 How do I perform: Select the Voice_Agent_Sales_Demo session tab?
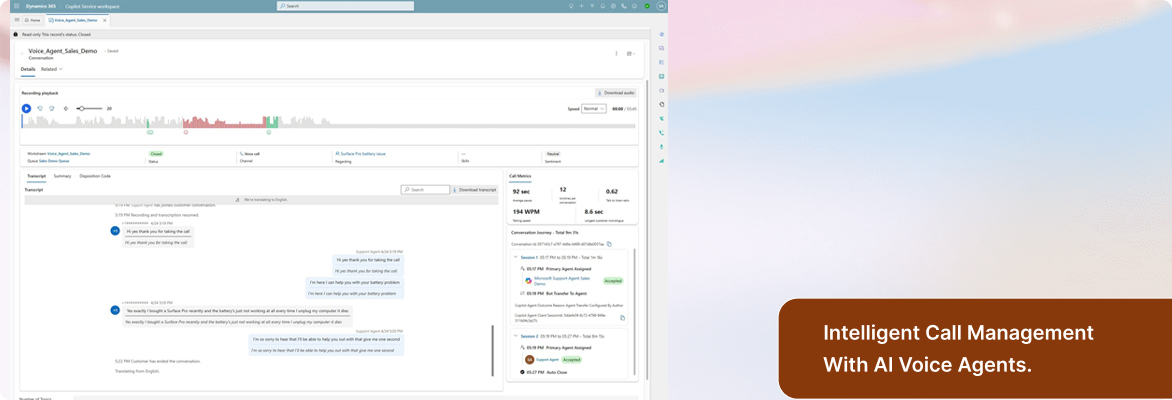tap(73, 20)
